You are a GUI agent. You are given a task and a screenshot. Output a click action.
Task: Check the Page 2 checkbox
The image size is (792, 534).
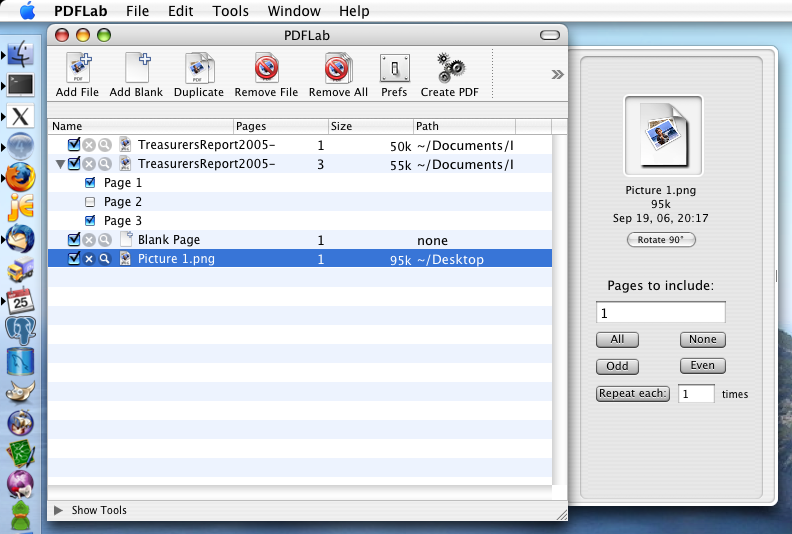[x=90, y=202]
